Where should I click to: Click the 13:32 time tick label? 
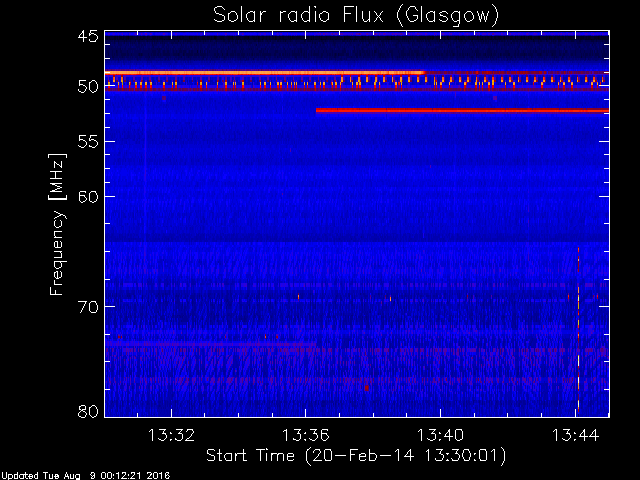[x=171, y=435]
